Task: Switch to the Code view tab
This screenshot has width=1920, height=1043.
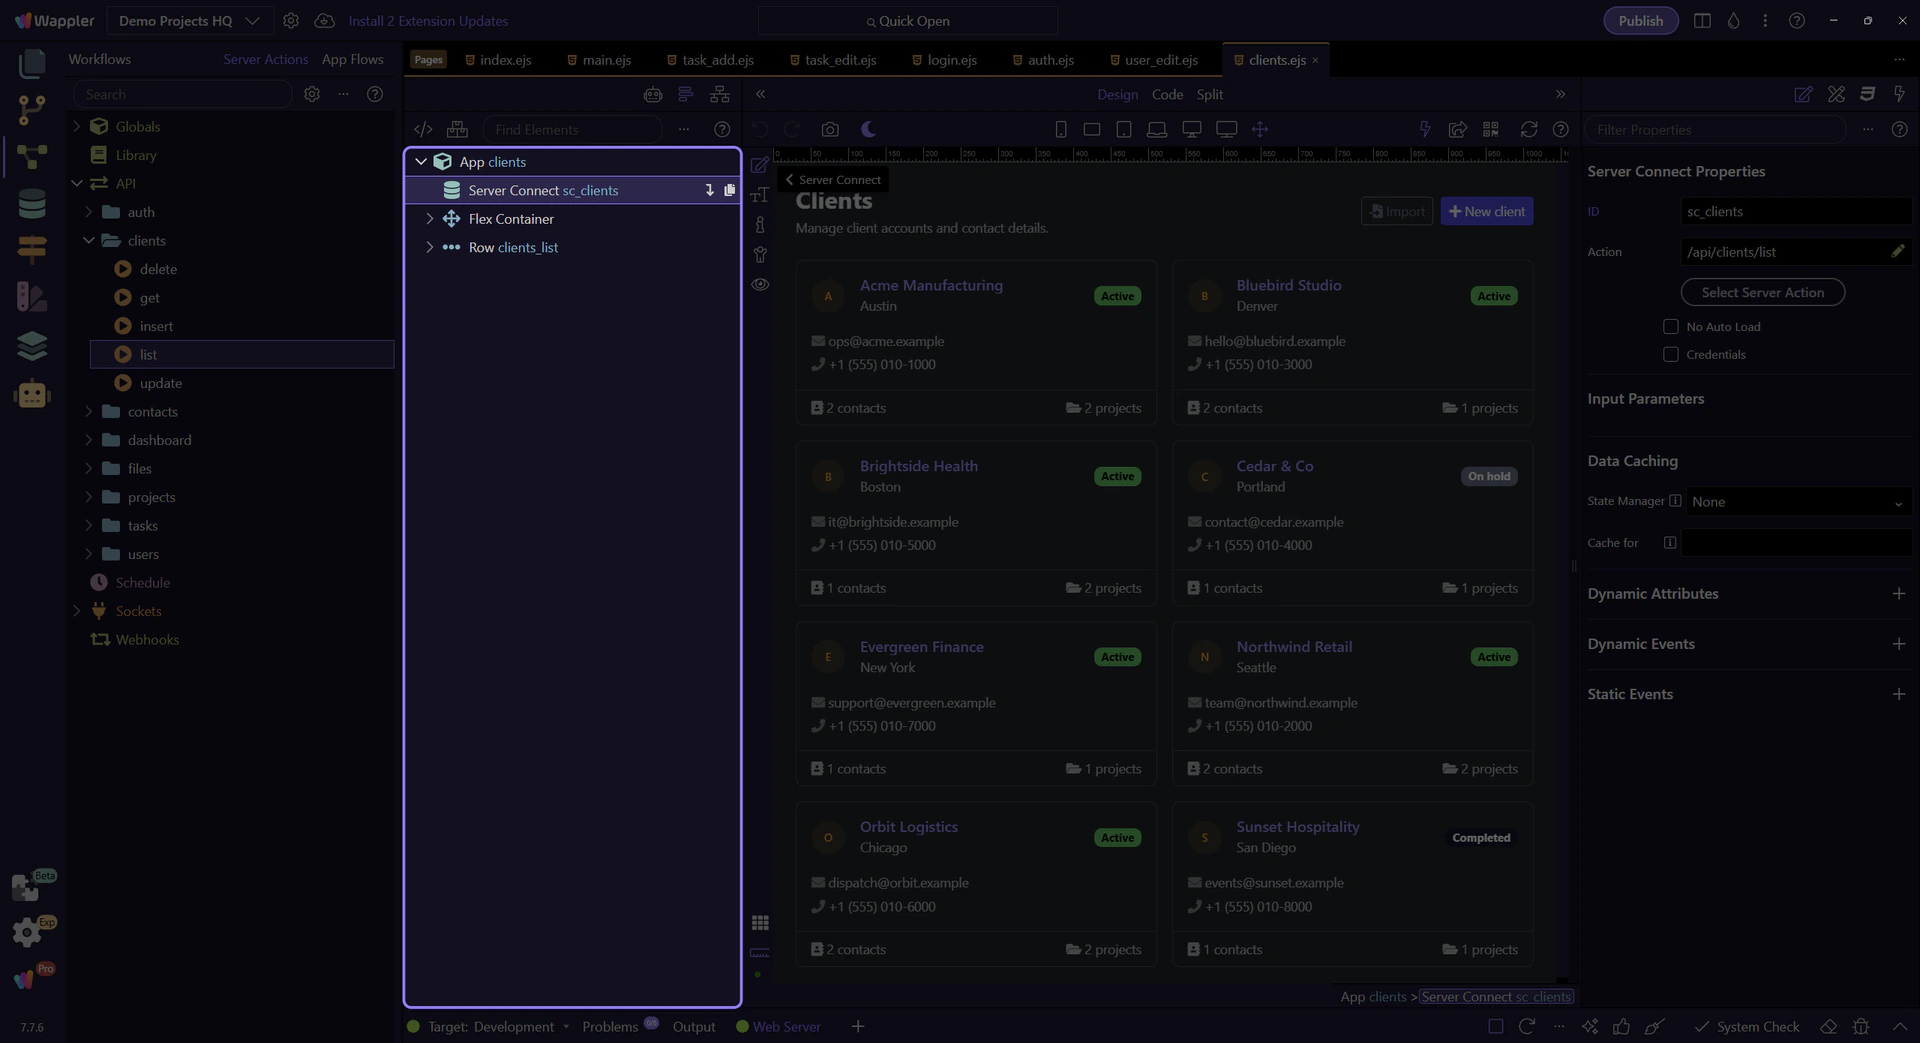Action: pyautogui.click(x=1167, y=94)
